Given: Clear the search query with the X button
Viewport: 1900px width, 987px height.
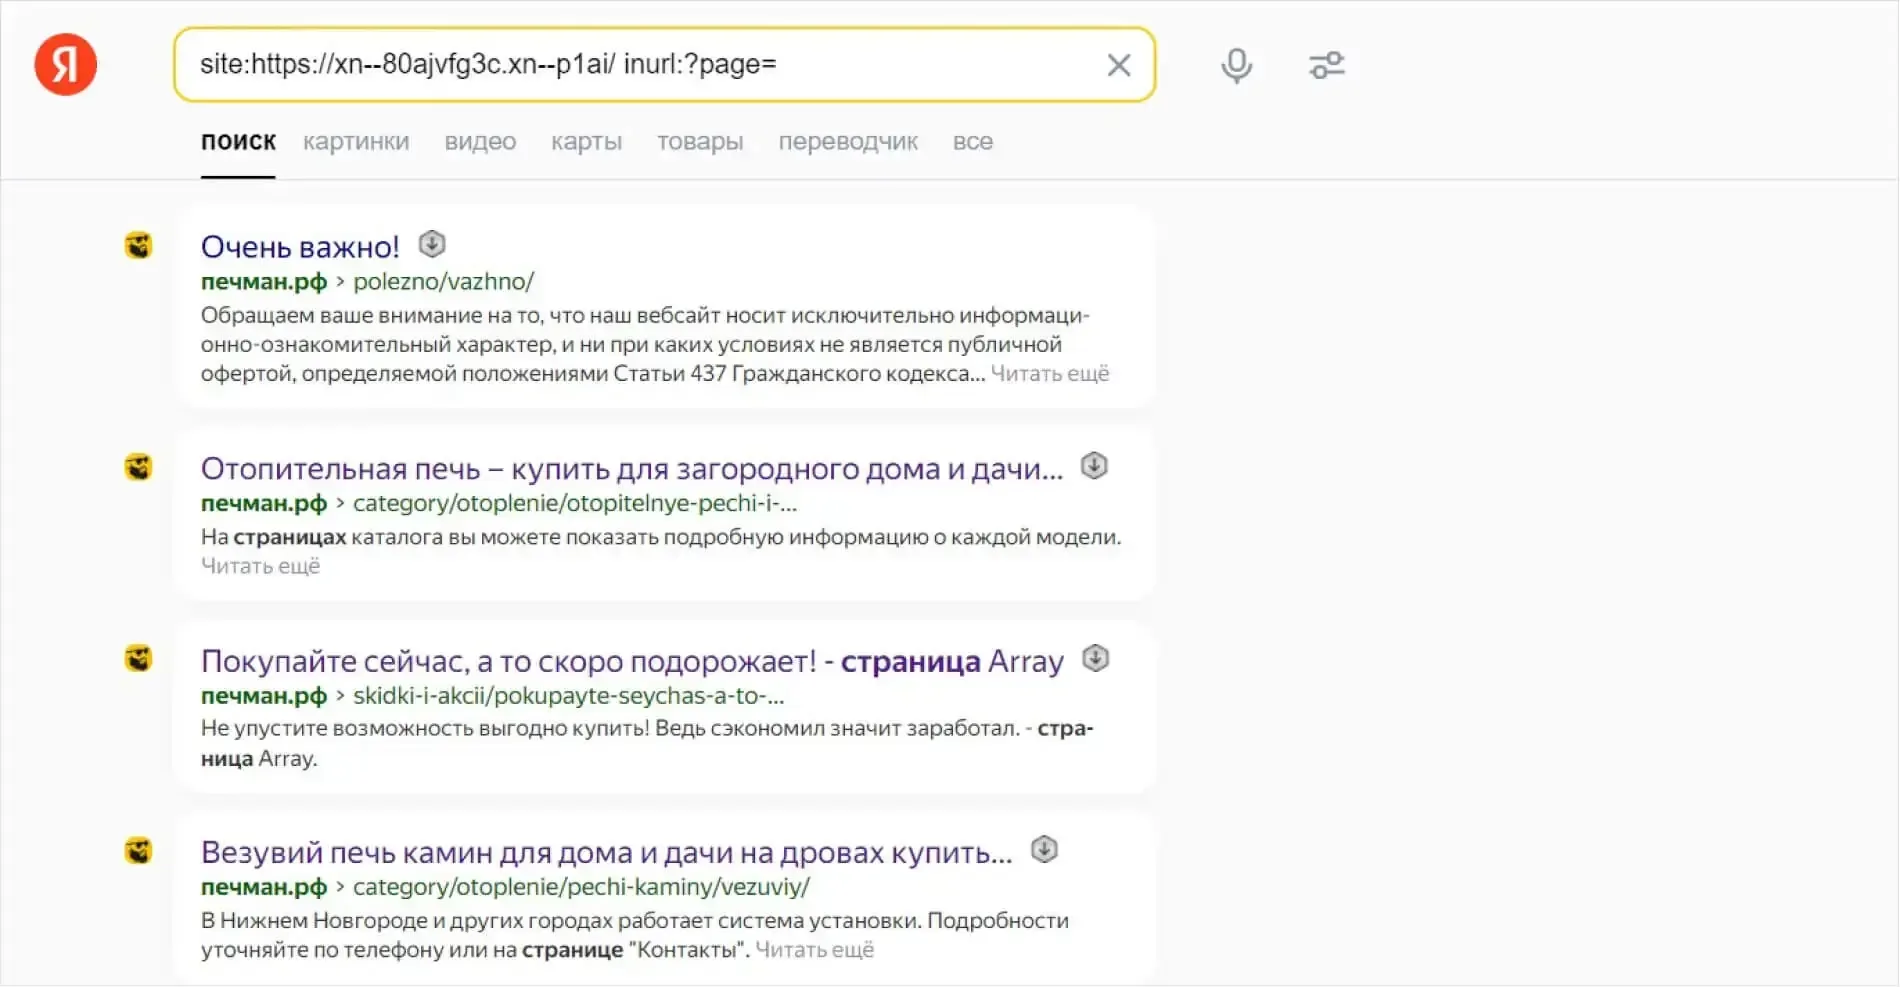Looking at the screenshot, I should tap(1119, 64).
